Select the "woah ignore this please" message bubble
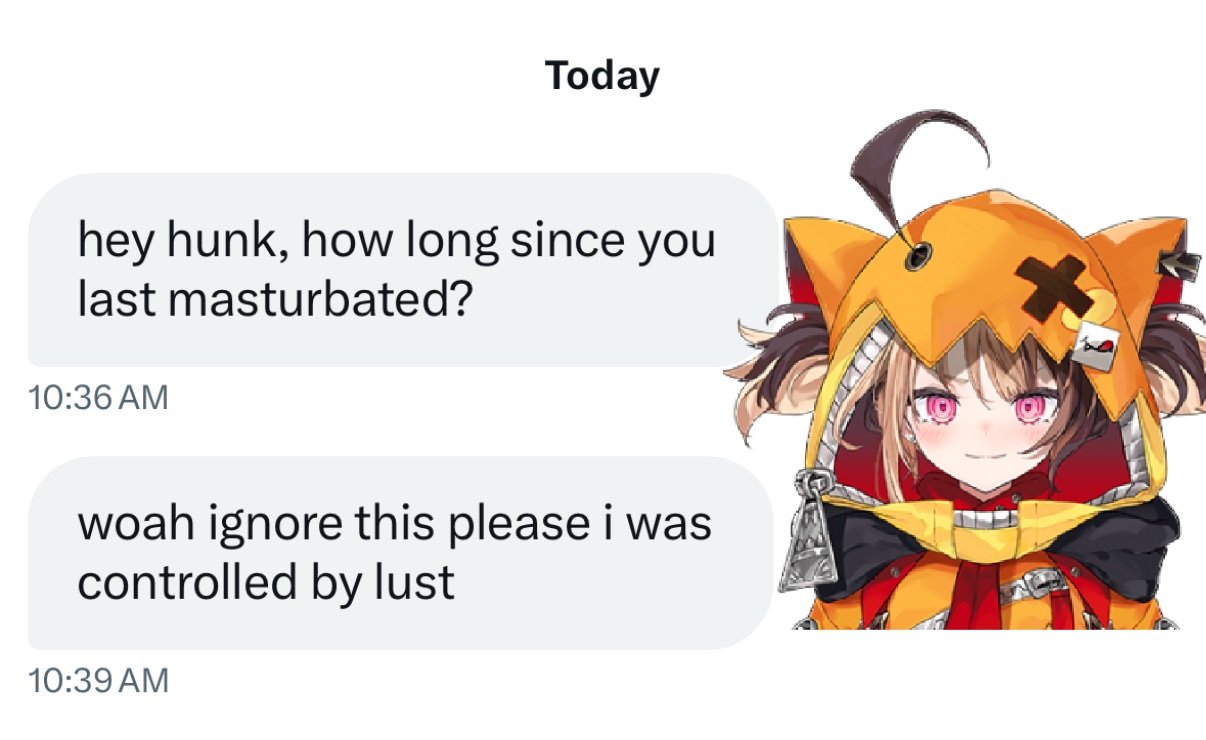The width and height of the screenshot is (1206, 740). click(x=400, y=553)
